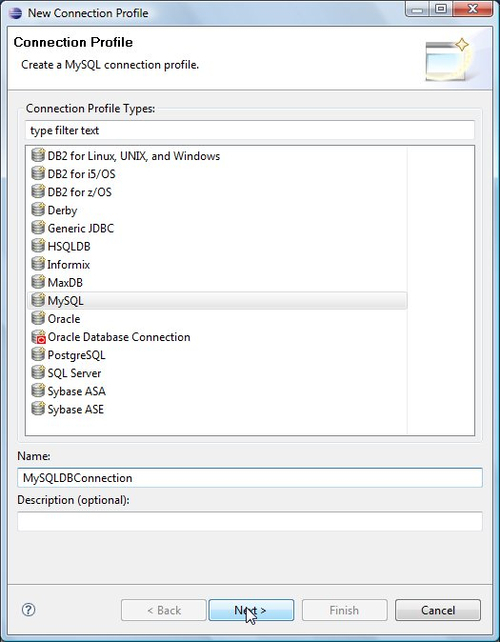Viewport: 500px width, 642px height.
Task: Click the DB2 for Linux database icon
Action: [x=38, y=156]
